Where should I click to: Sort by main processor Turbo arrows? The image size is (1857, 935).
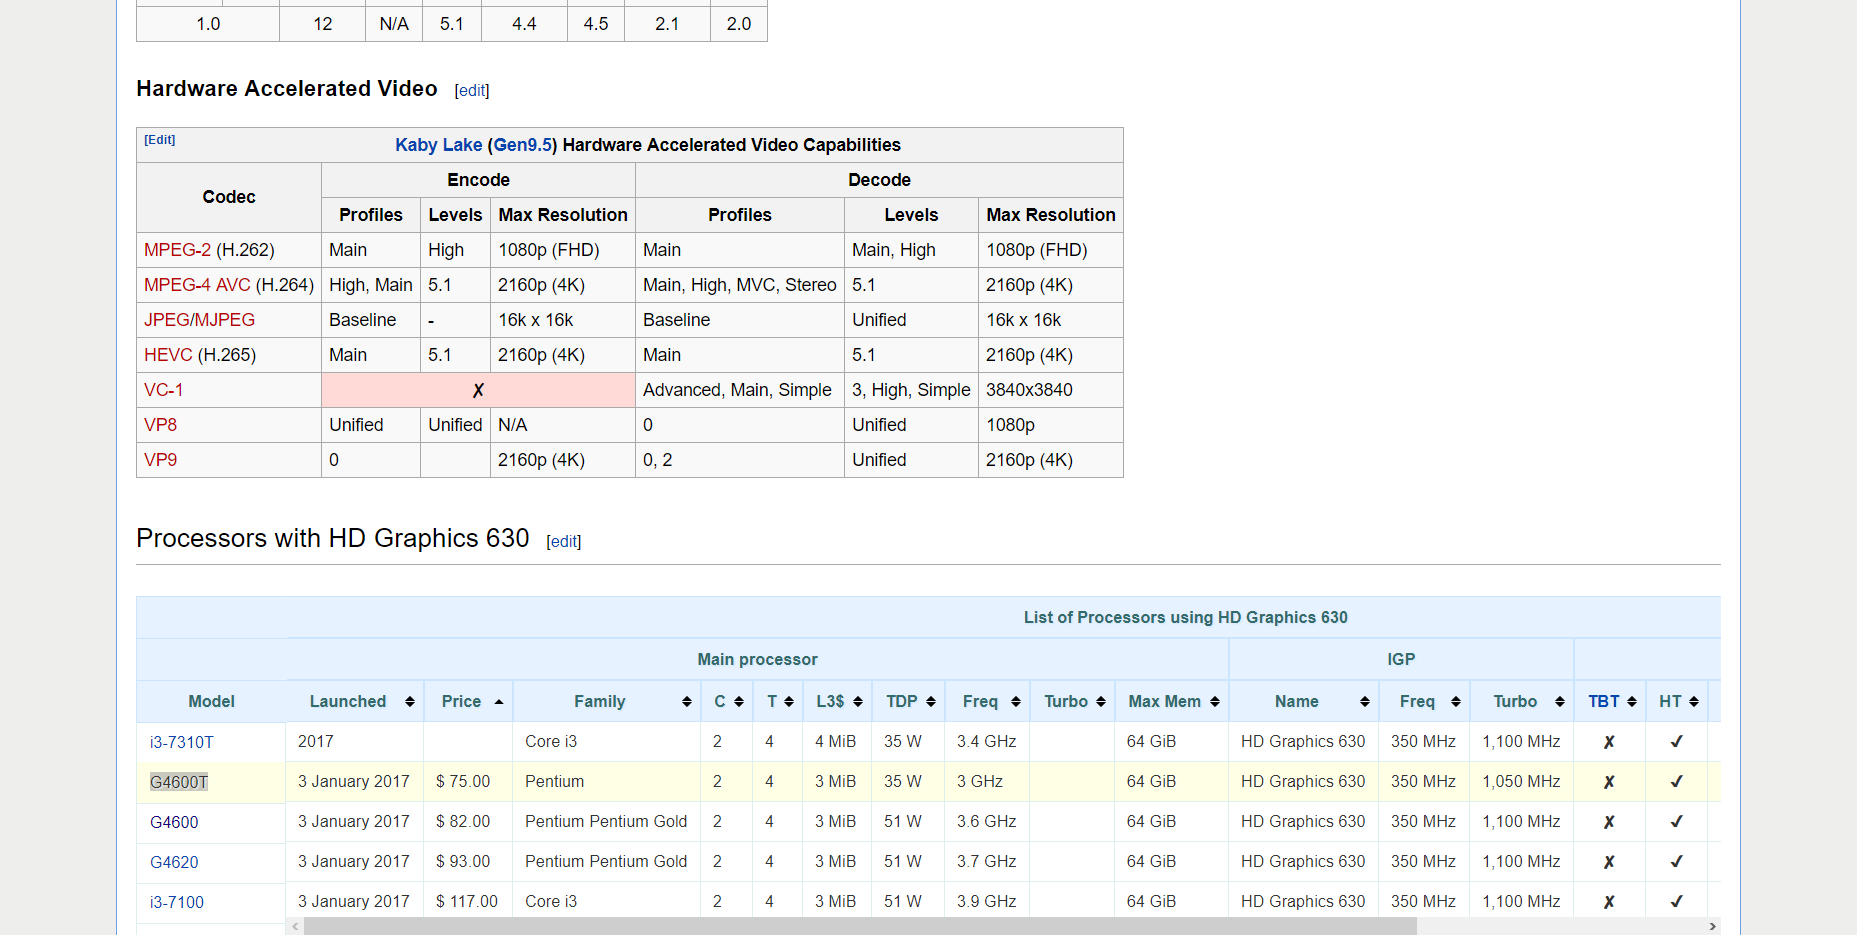pyautogui.click(x=1101, y=702)
